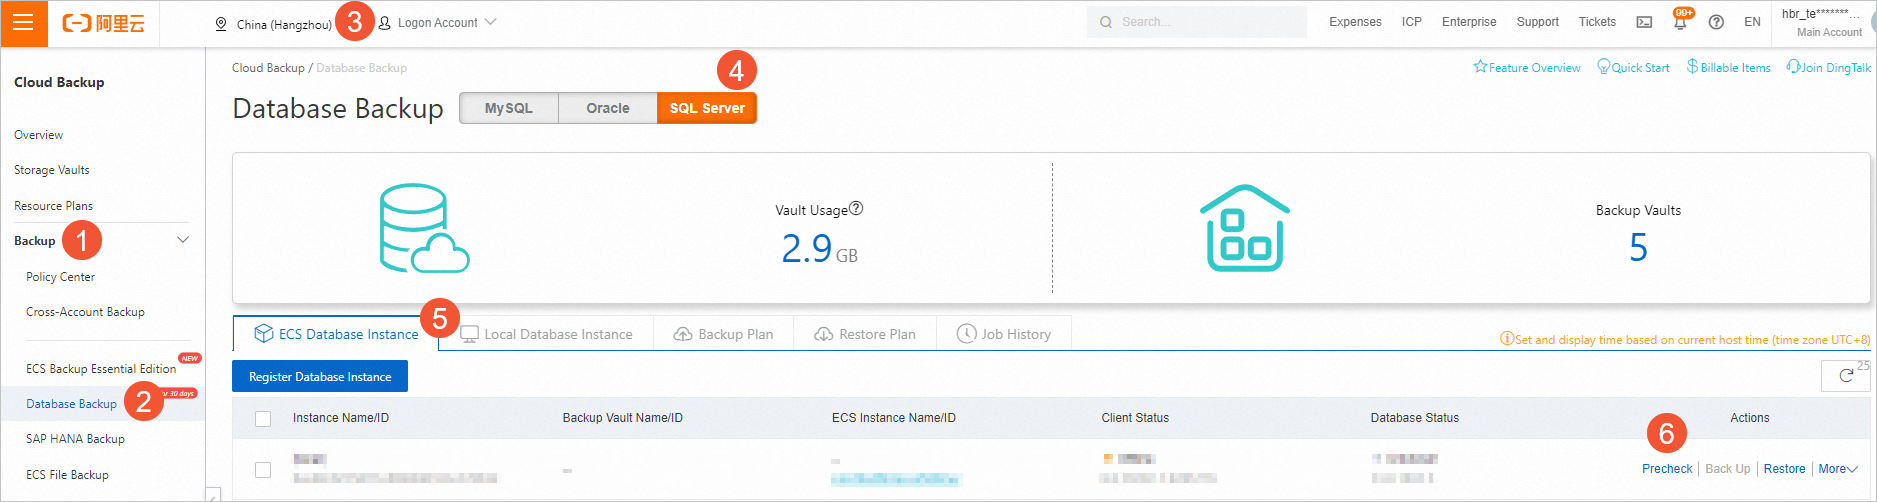The height and width of the screenshot is (502, 1877).
Task: Open SAP HANA Backup in the sidebar
Action: point(75,439)
